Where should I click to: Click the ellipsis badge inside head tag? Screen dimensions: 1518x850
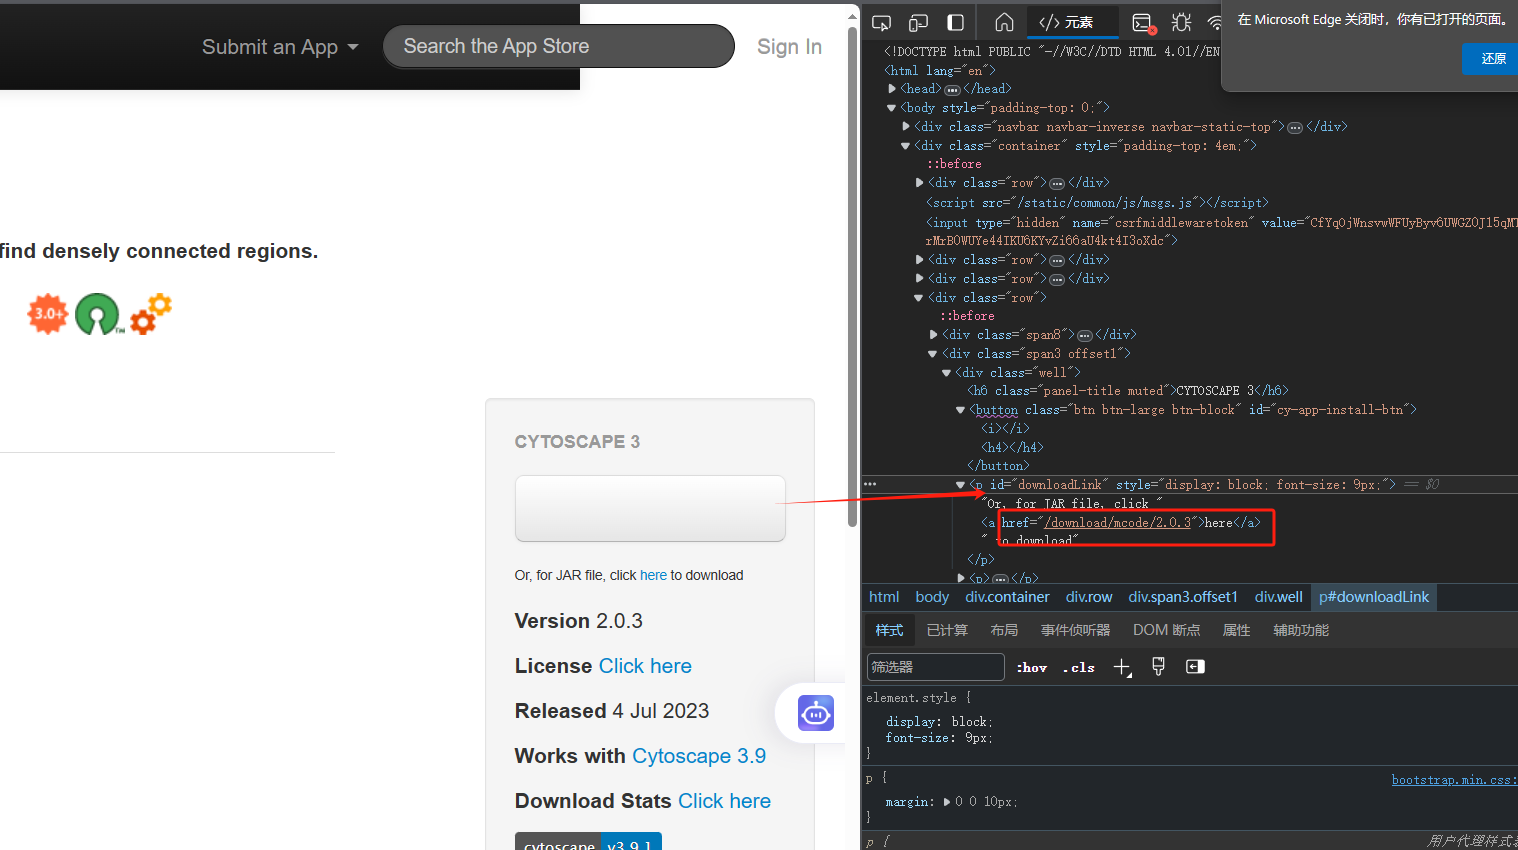click(x=952, y=89)
